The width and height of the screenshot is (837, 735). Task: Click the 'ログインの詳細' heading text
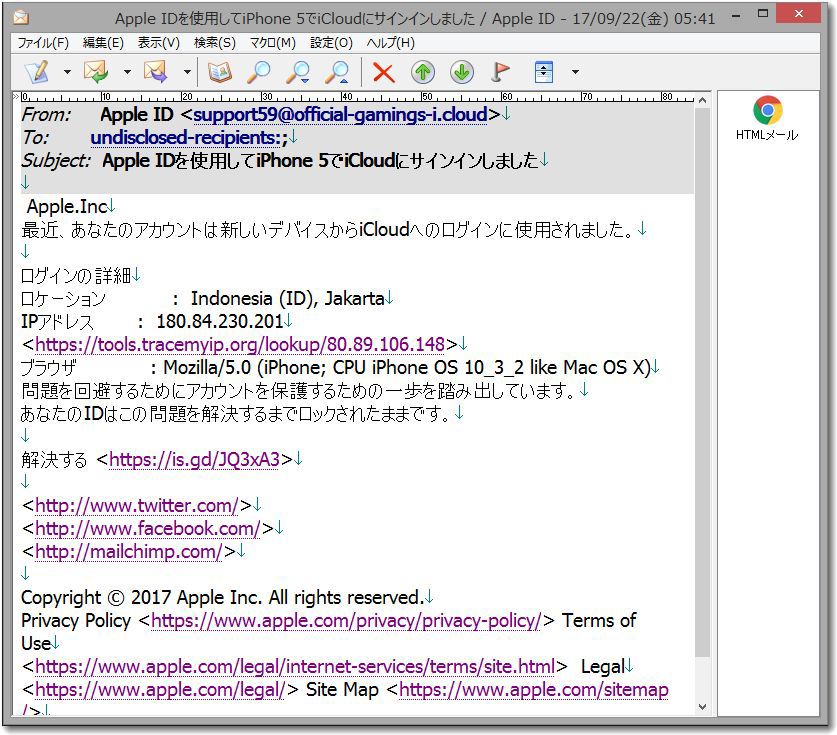(76, 275)
